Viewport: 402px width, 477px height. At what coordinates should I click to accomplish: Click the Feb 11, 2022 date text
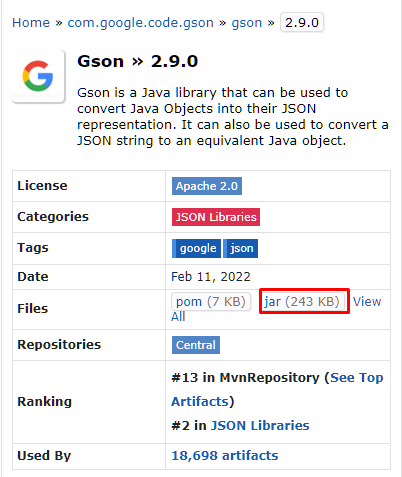211,277
